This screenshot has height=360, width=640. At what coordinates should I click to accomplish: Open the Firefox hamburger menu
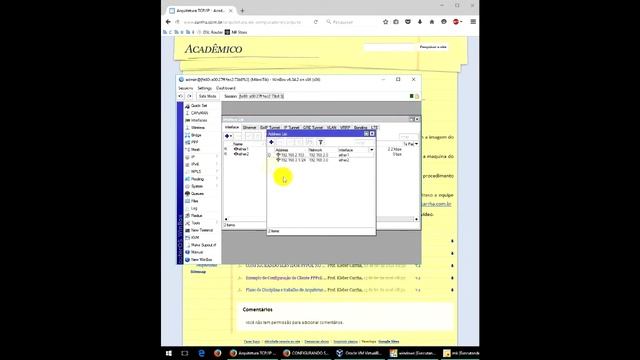tap(473, 22)
